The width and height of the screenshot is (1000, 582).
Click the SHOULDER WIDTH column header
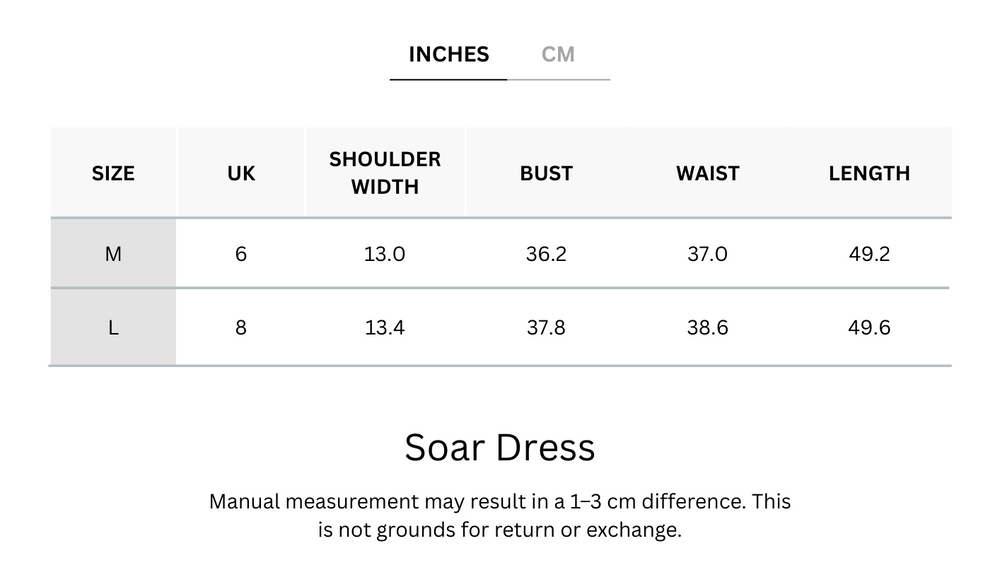coord(385,172)
